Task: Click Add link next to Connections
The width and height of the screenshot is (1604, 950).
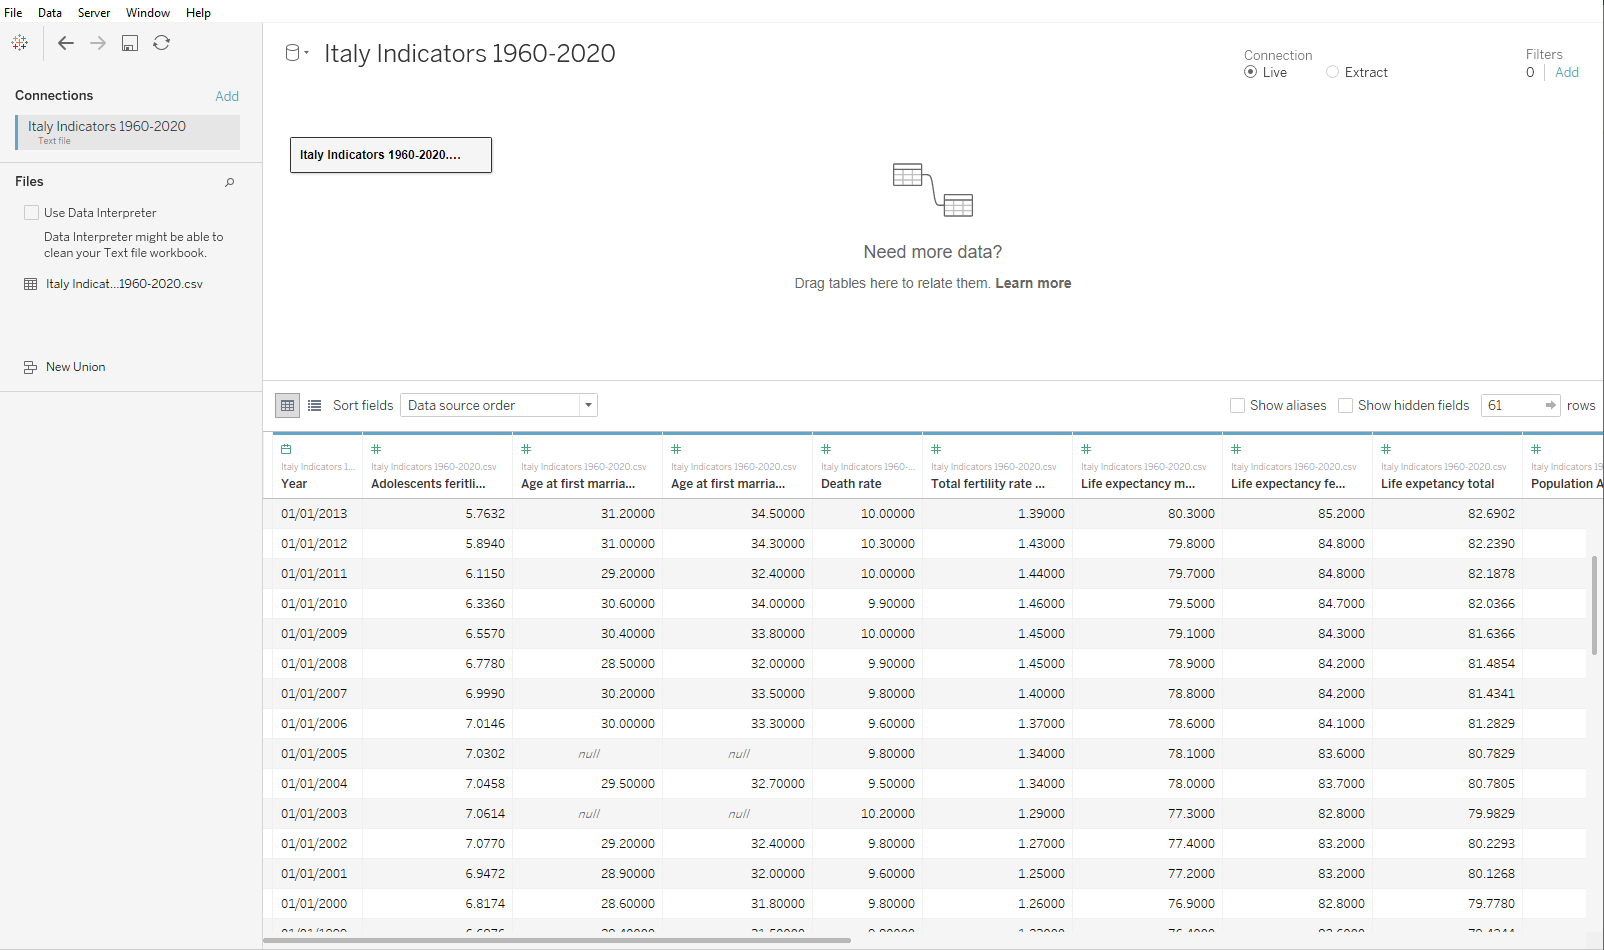Action: (x=227, y=96)
